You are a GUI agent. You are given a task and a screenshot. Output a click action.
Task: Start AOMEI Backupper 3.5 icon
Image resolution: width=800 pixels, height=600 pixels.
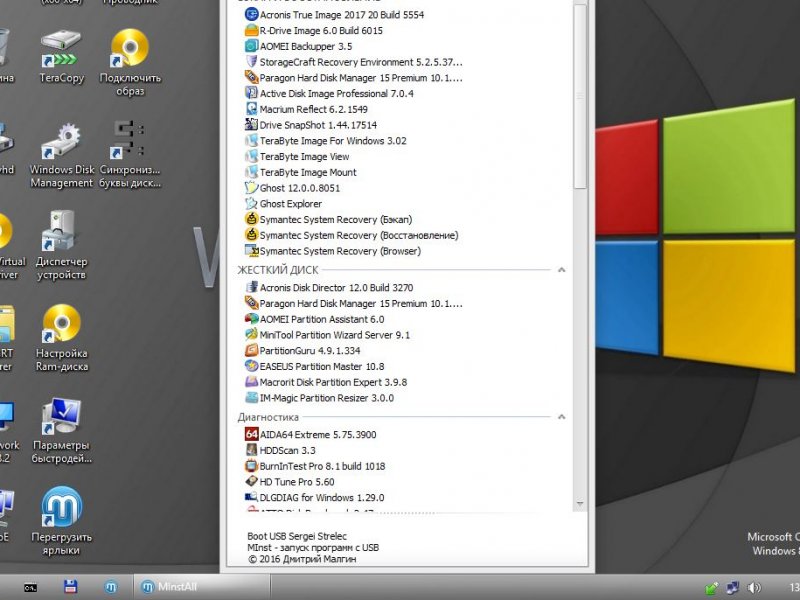tap(252, 46)
